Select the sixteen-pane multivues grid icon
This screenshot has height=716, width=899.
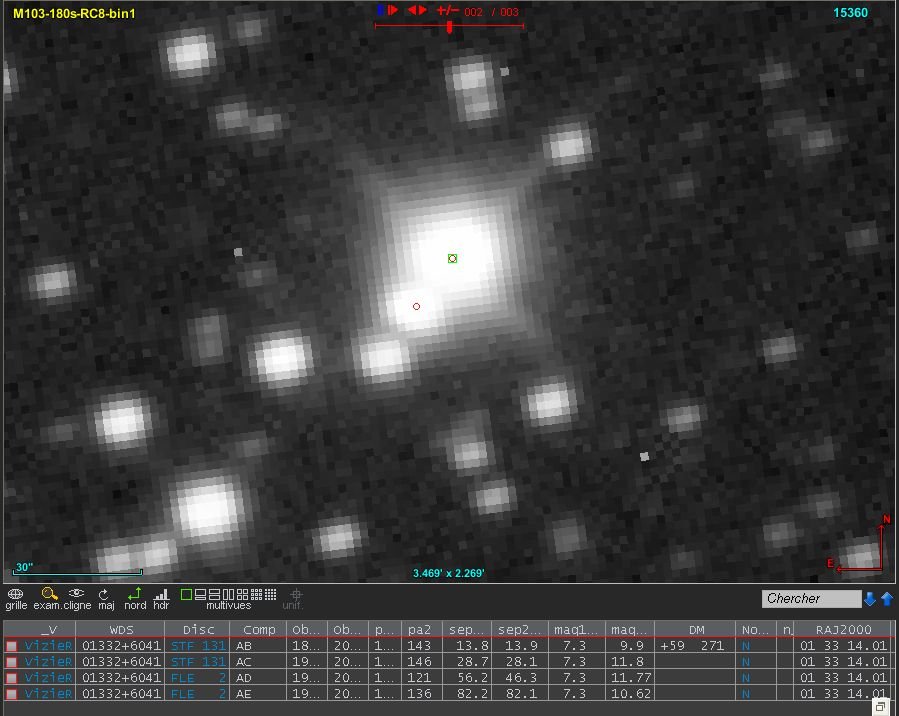click(269, 596)
